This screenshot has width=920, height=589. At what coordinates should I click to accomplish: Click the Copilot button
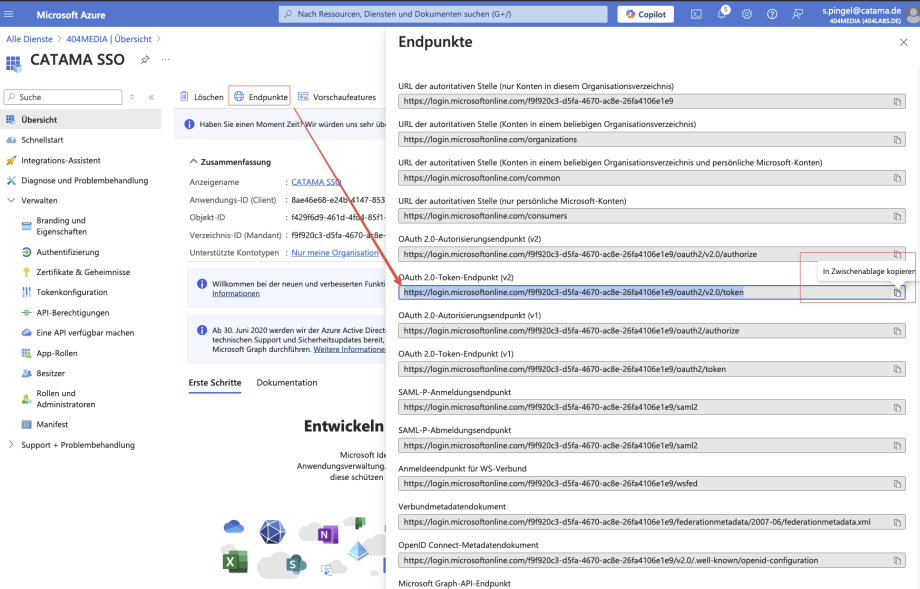[645, 14]
